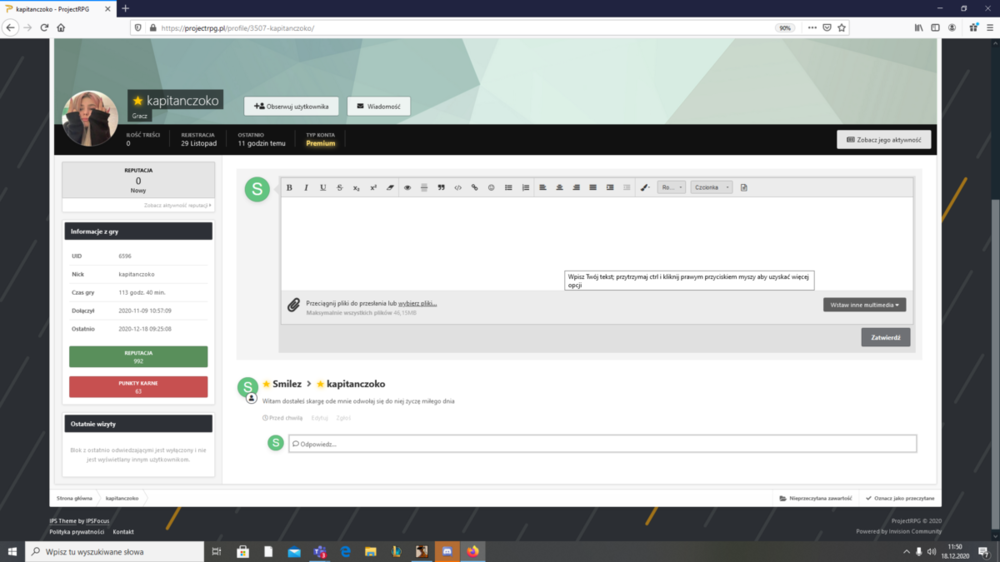
Task: Click the code snippet icon
Action: pyautogui.click(x=458, y=188)
